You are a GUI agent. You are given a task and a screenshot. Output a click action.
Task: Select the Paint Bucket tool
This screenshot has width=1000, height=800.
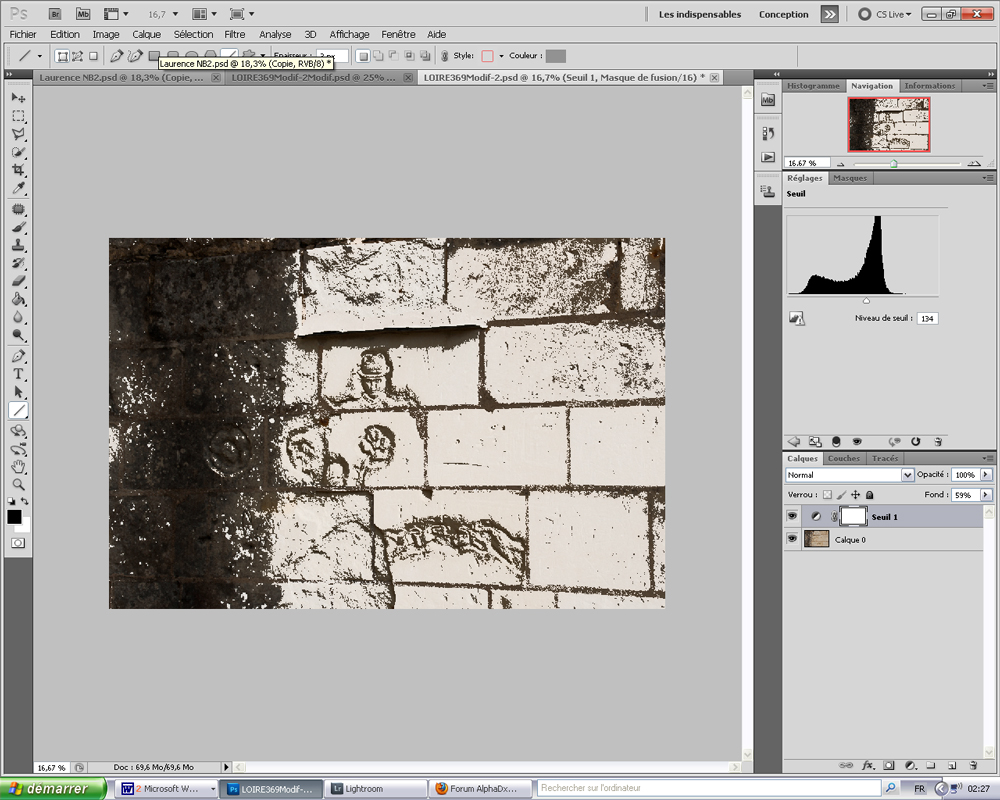pos(18,299)
